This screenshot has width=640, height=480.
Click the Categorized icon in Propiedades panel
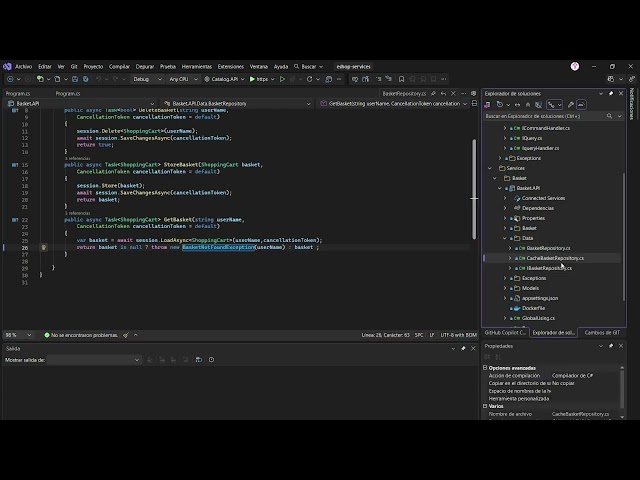click(x=487, y=357)
